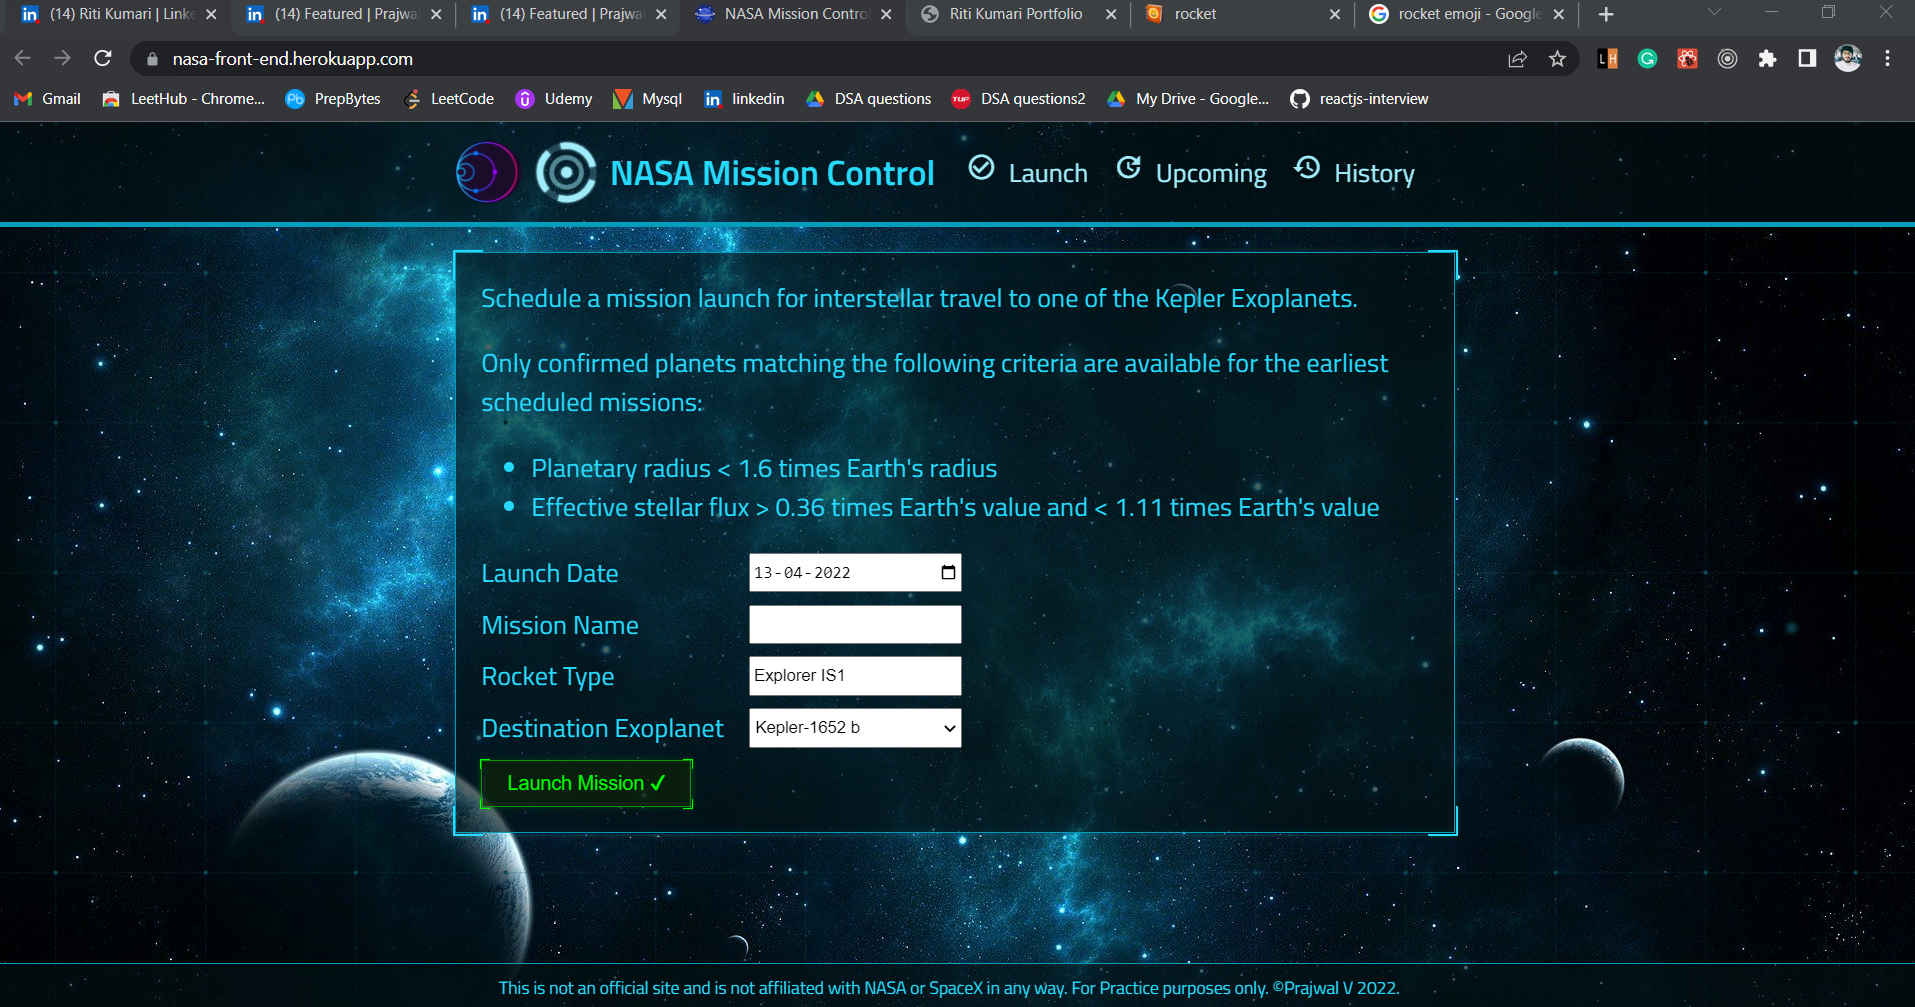Switch to the rocket tab
Screen dimensions: 1915x1007
pyautogui.click(x=1244, y=14)
